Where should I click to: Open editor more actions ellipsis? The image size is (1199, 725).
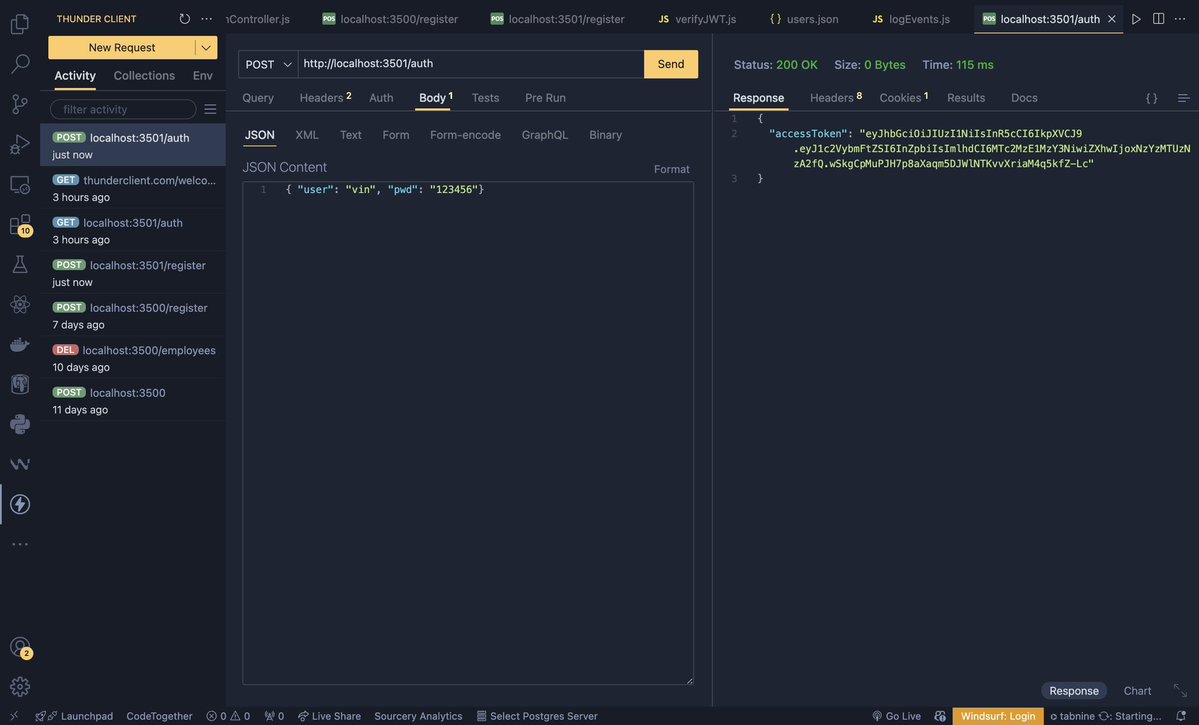click(x=1180, y=18)
